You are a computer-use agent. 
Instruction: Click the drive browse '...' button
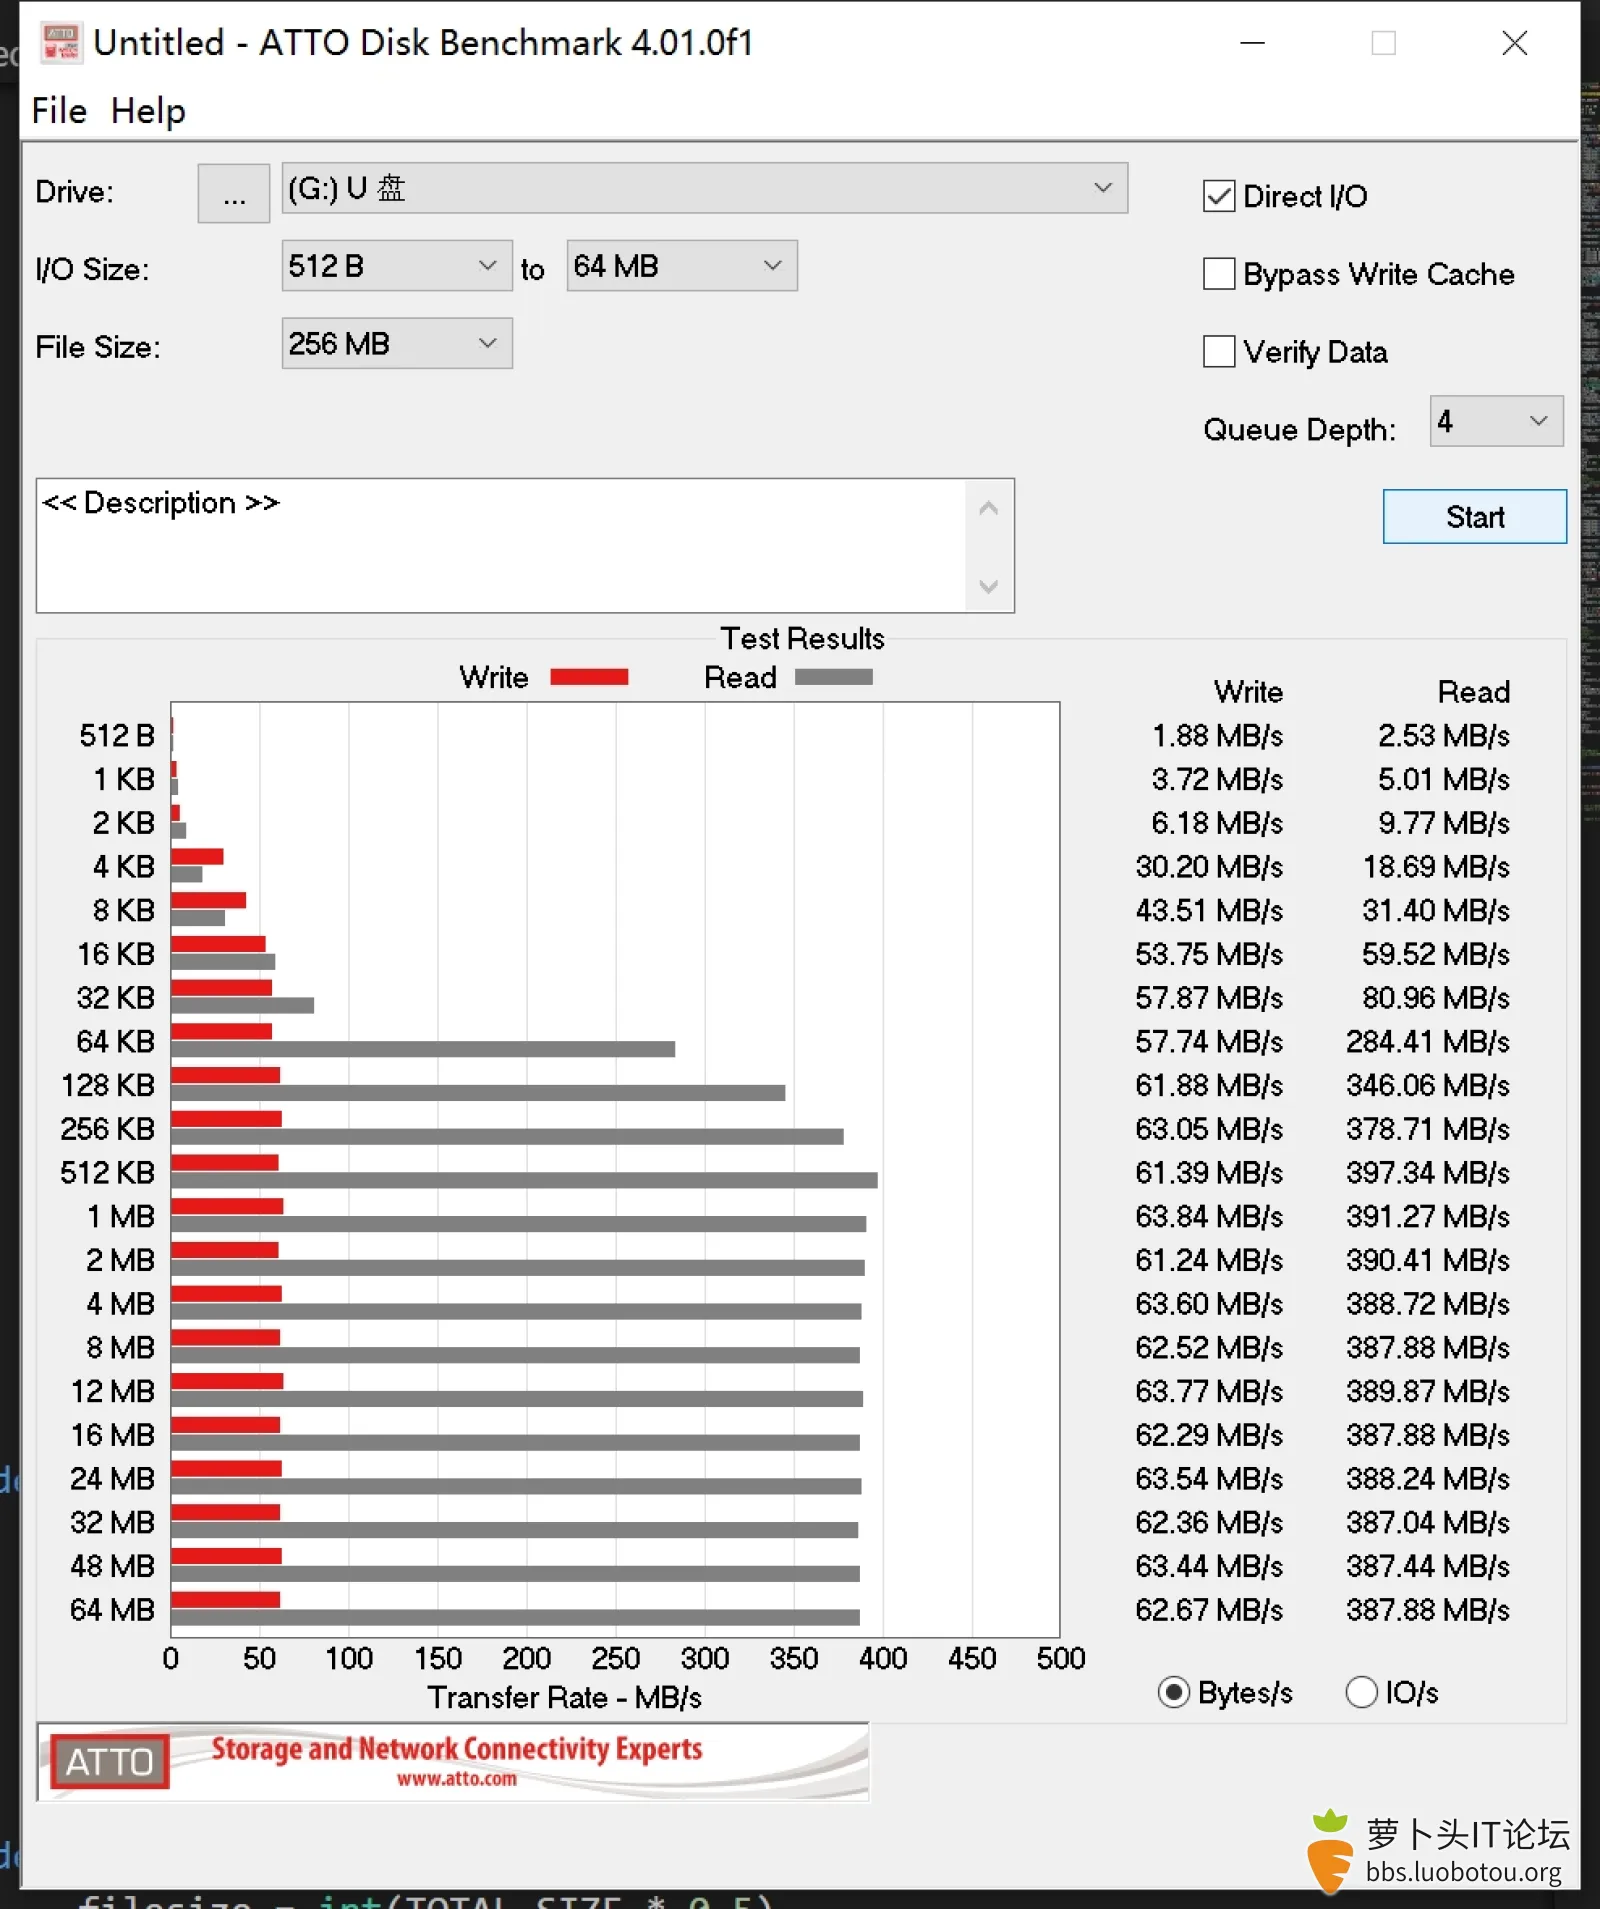coord(233,193)
